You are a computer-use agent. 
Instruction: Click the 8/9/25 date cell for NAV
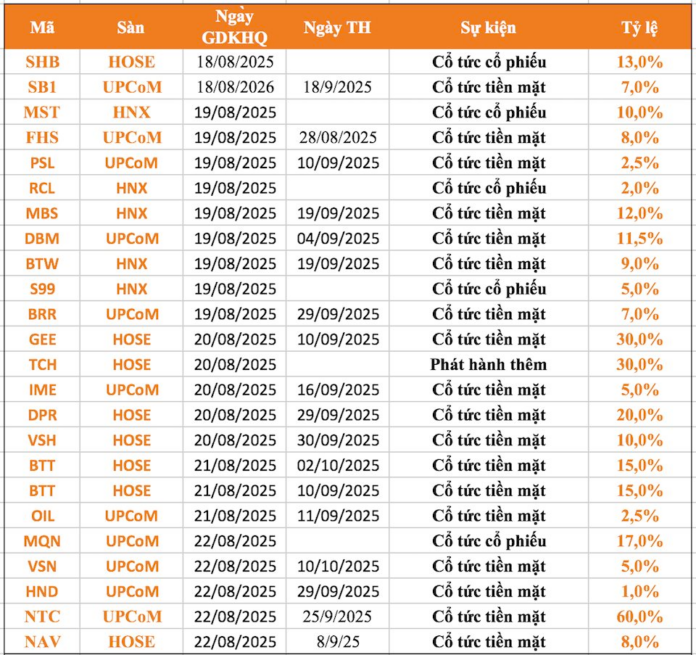coord(337,642)
